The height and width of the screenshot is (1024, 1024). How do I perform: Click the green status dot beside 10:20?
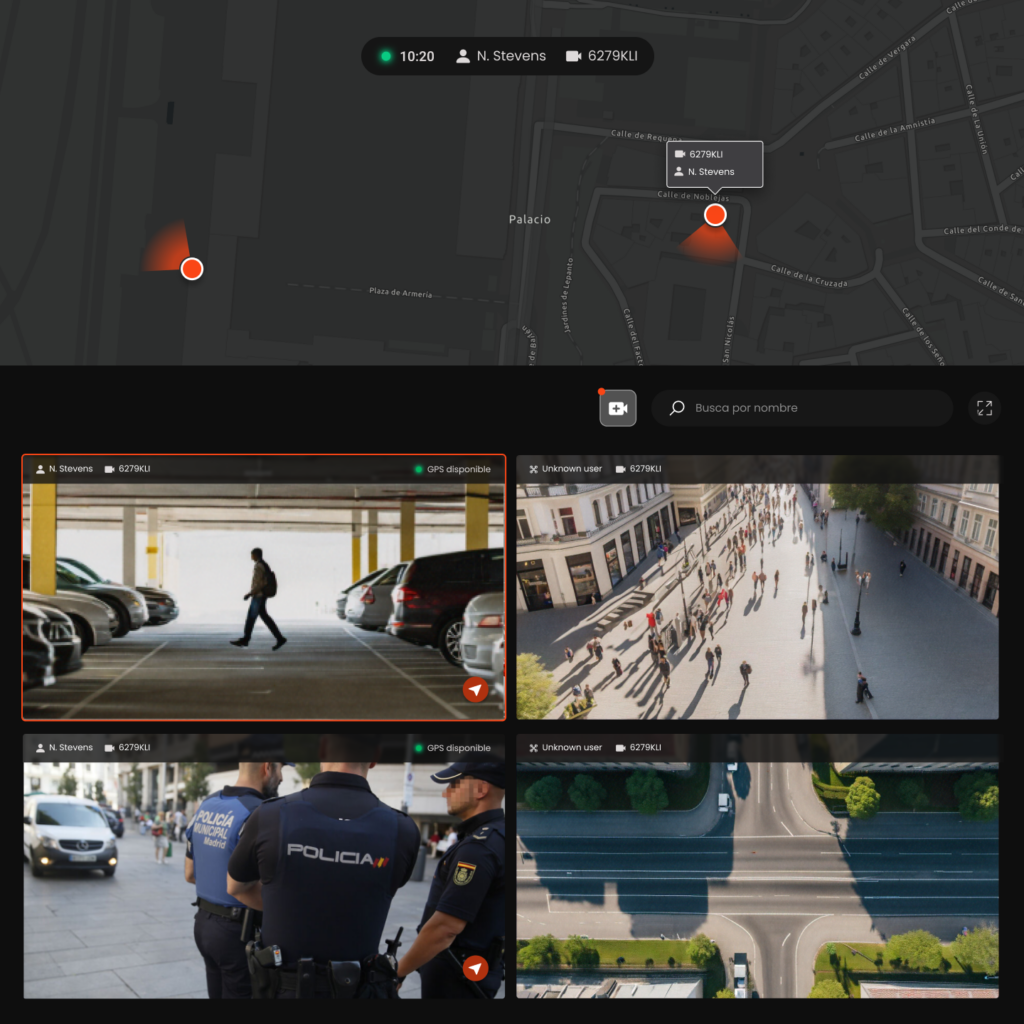385,56
